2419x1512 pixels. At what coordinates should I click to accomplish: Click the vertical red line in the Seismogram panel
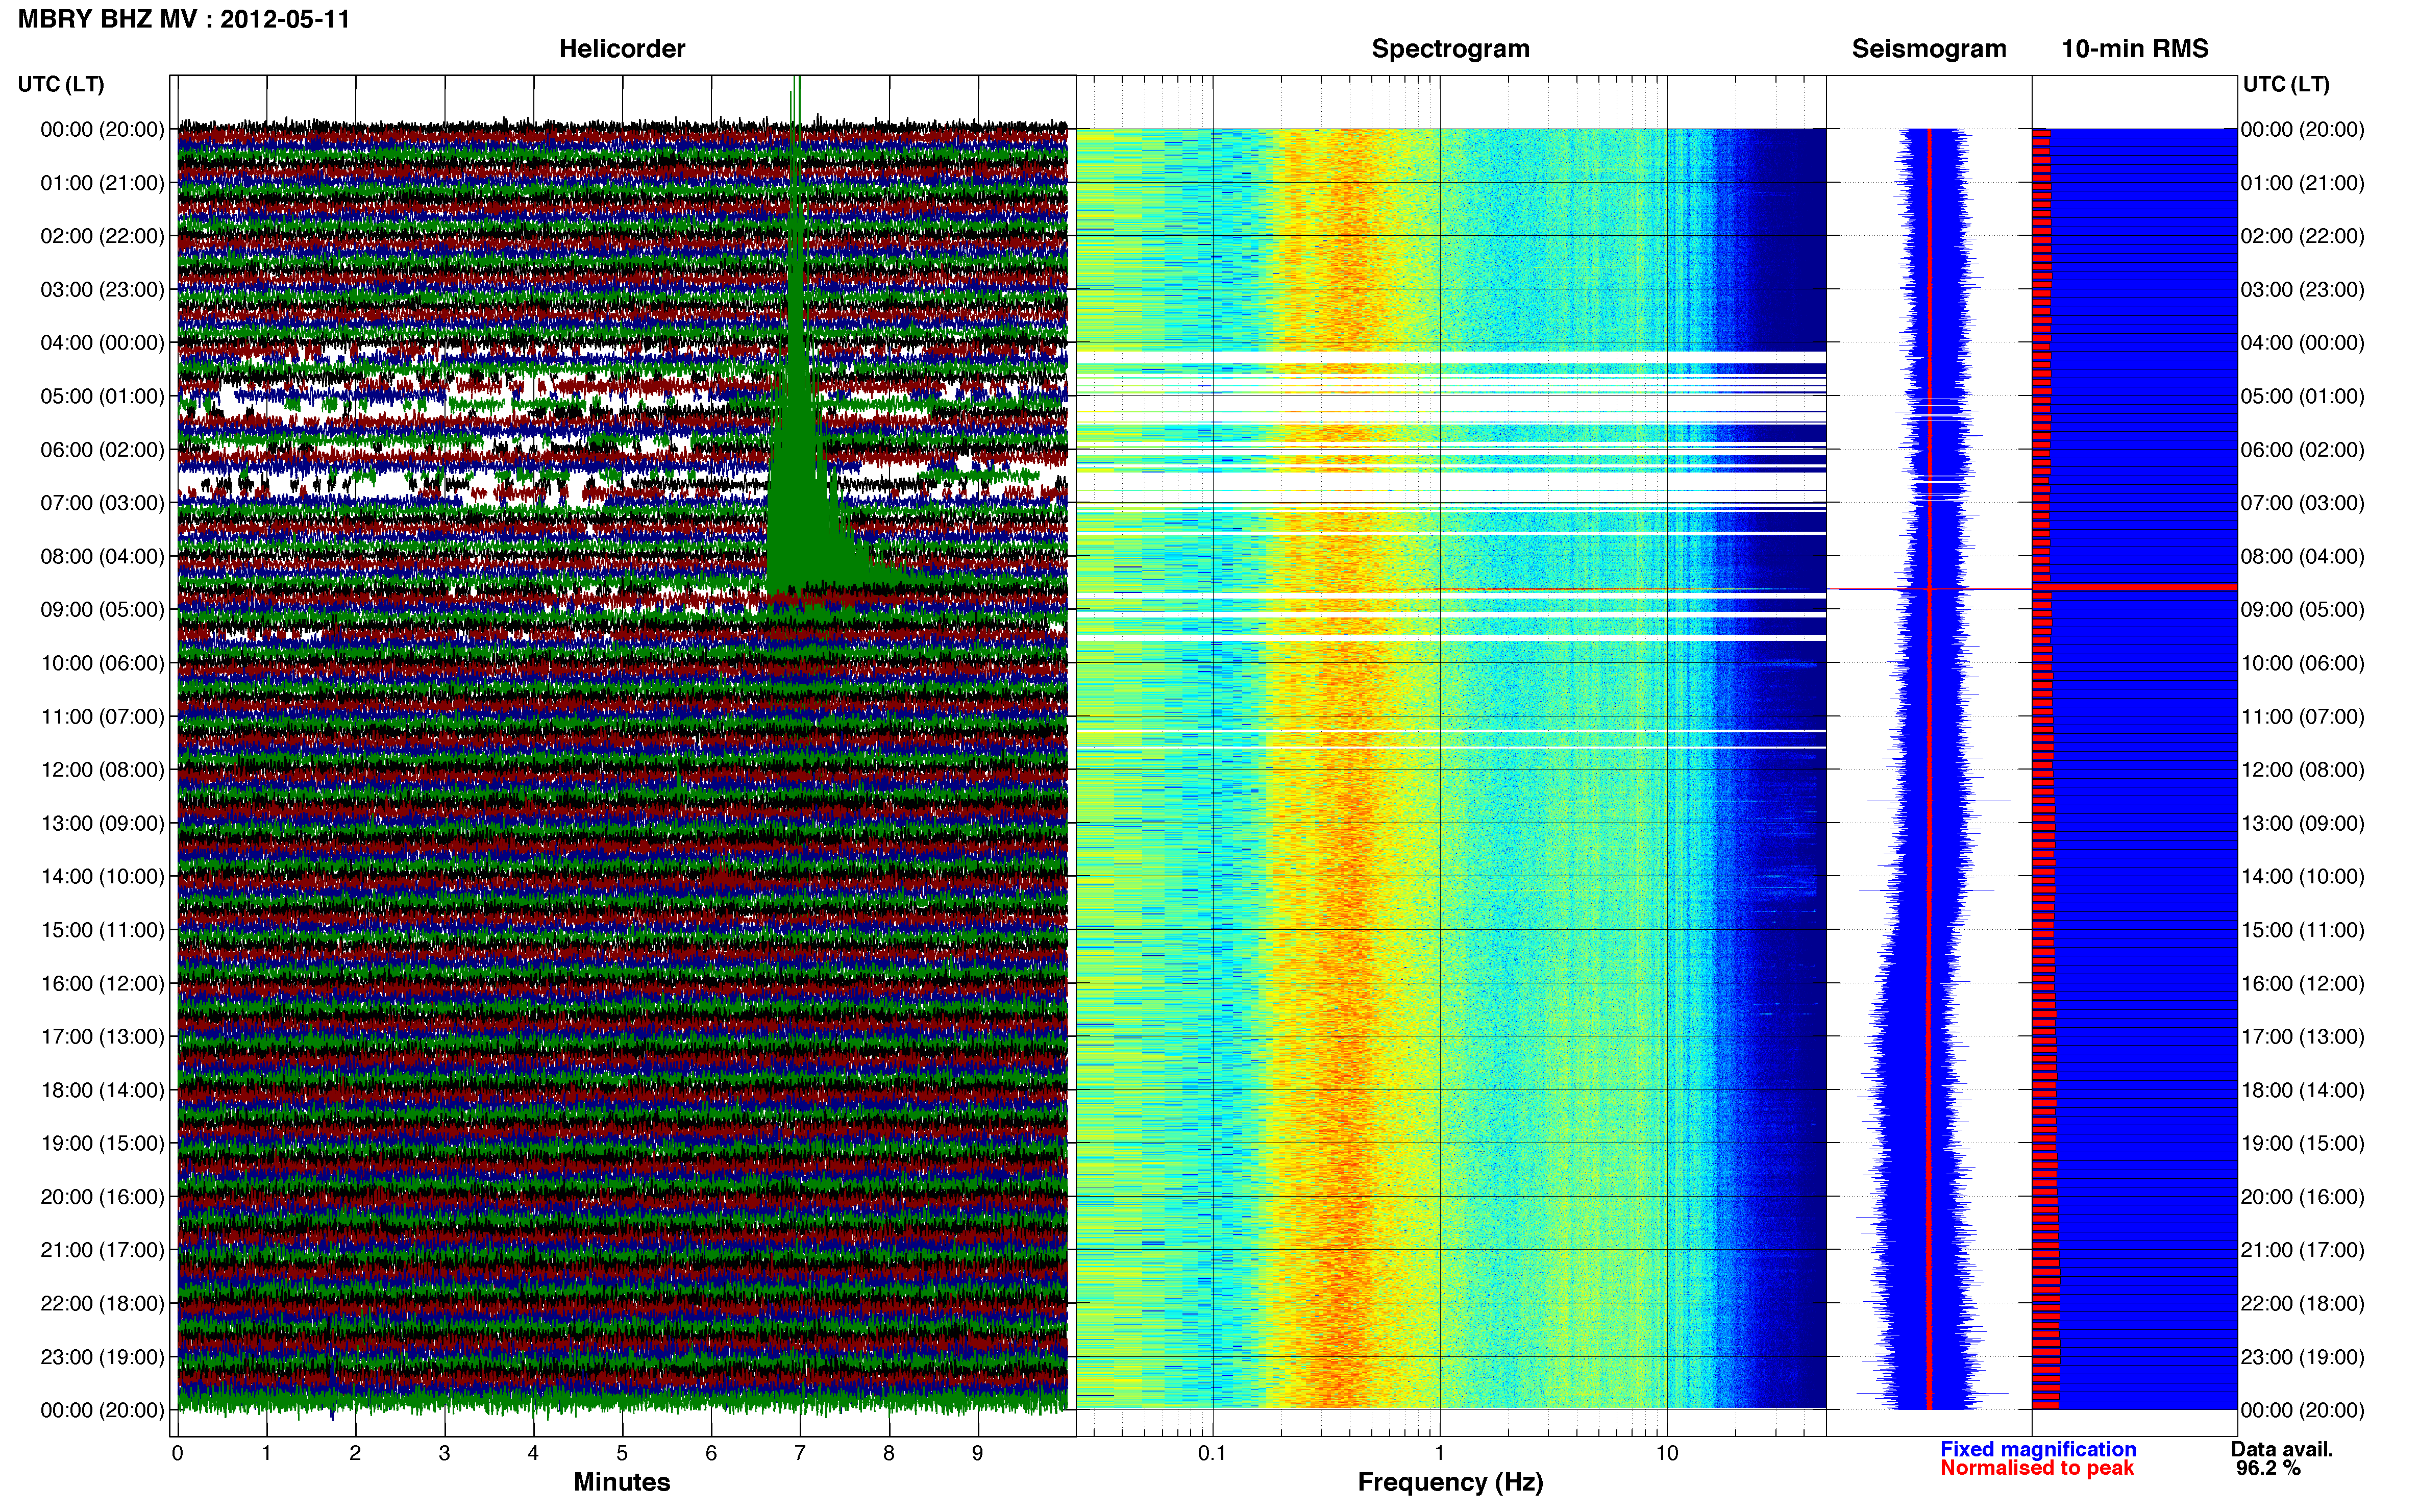(x=1929, y=768)
